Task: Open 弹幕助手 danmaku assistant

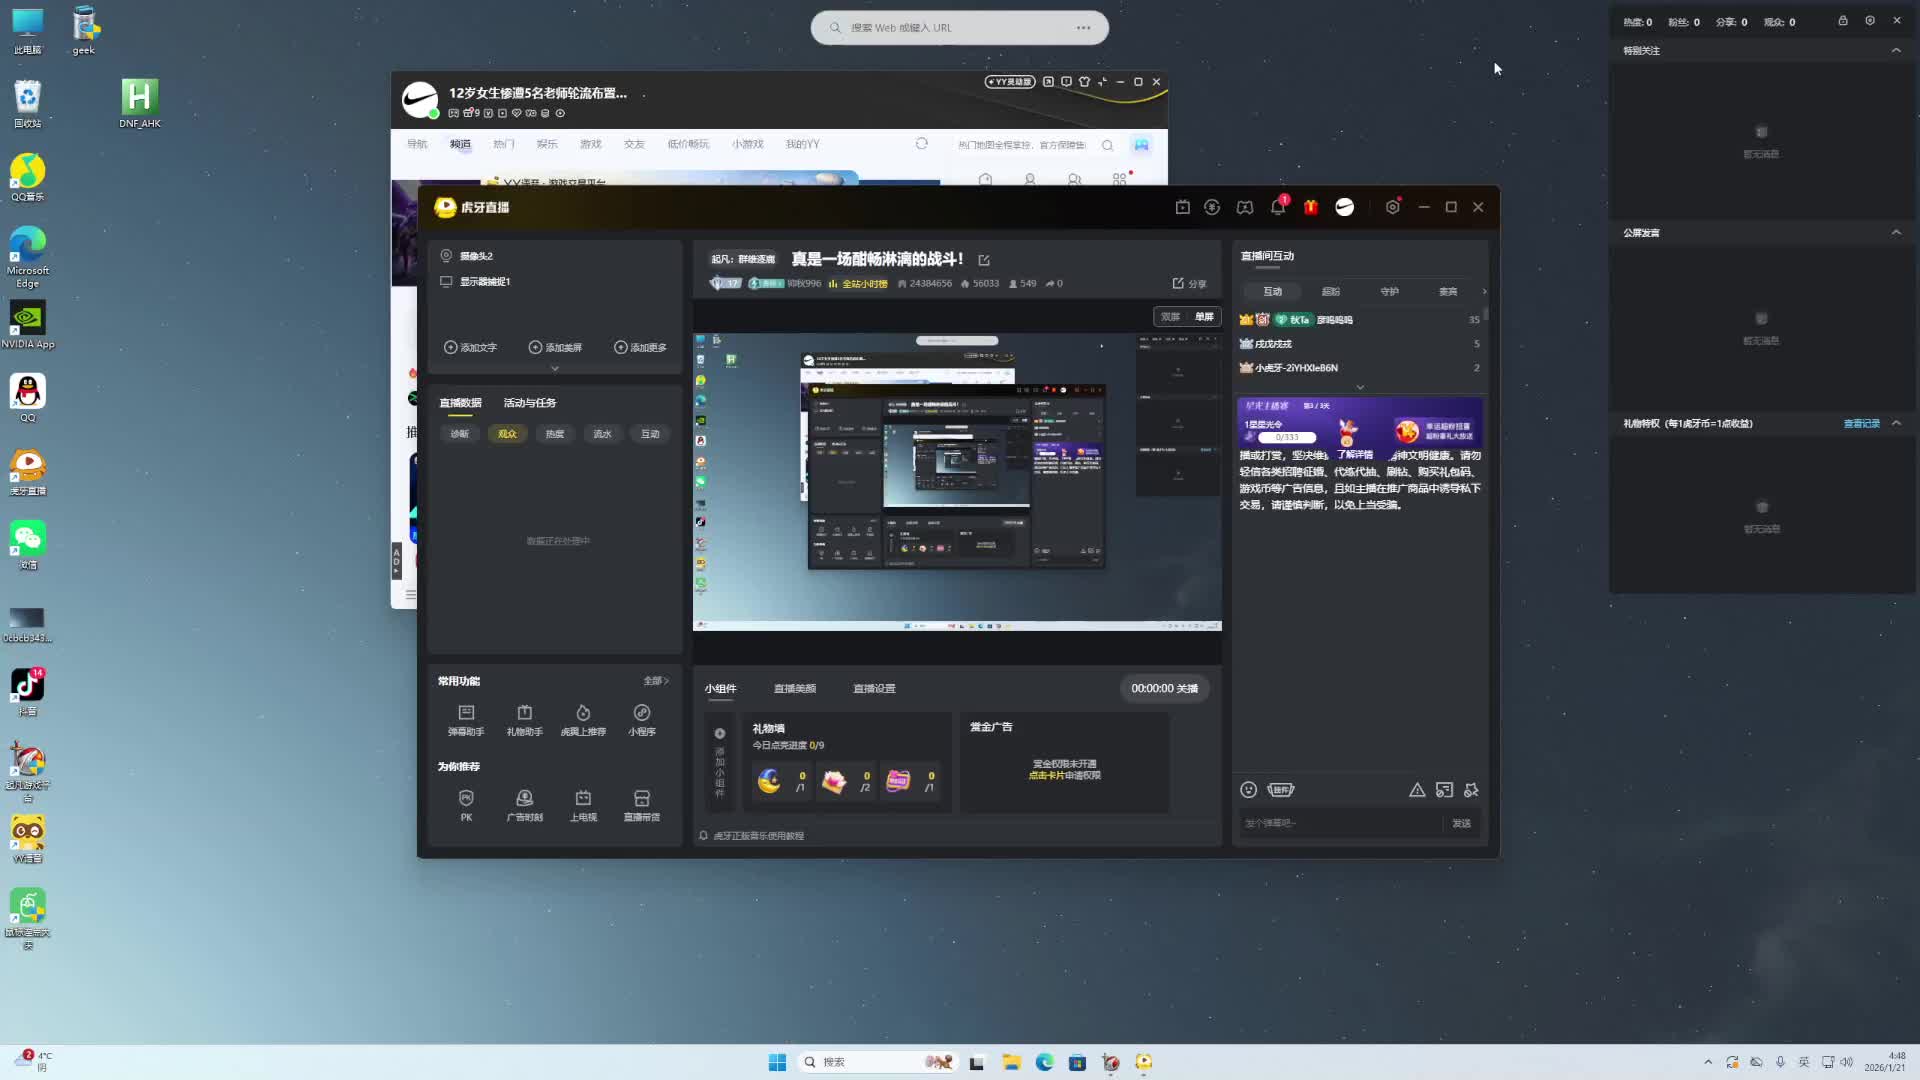Action: (x=466, y=720)
